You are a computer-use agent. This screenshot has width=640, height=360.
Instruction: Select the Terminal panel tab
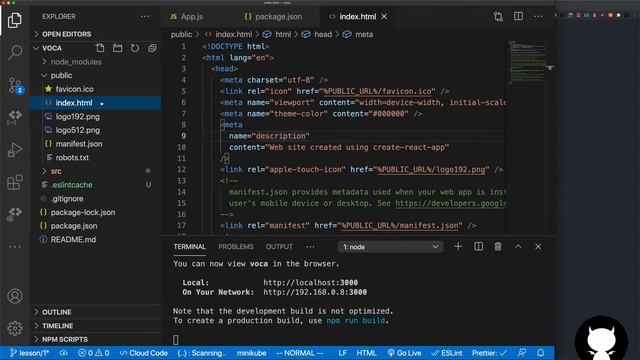point(189,247)
